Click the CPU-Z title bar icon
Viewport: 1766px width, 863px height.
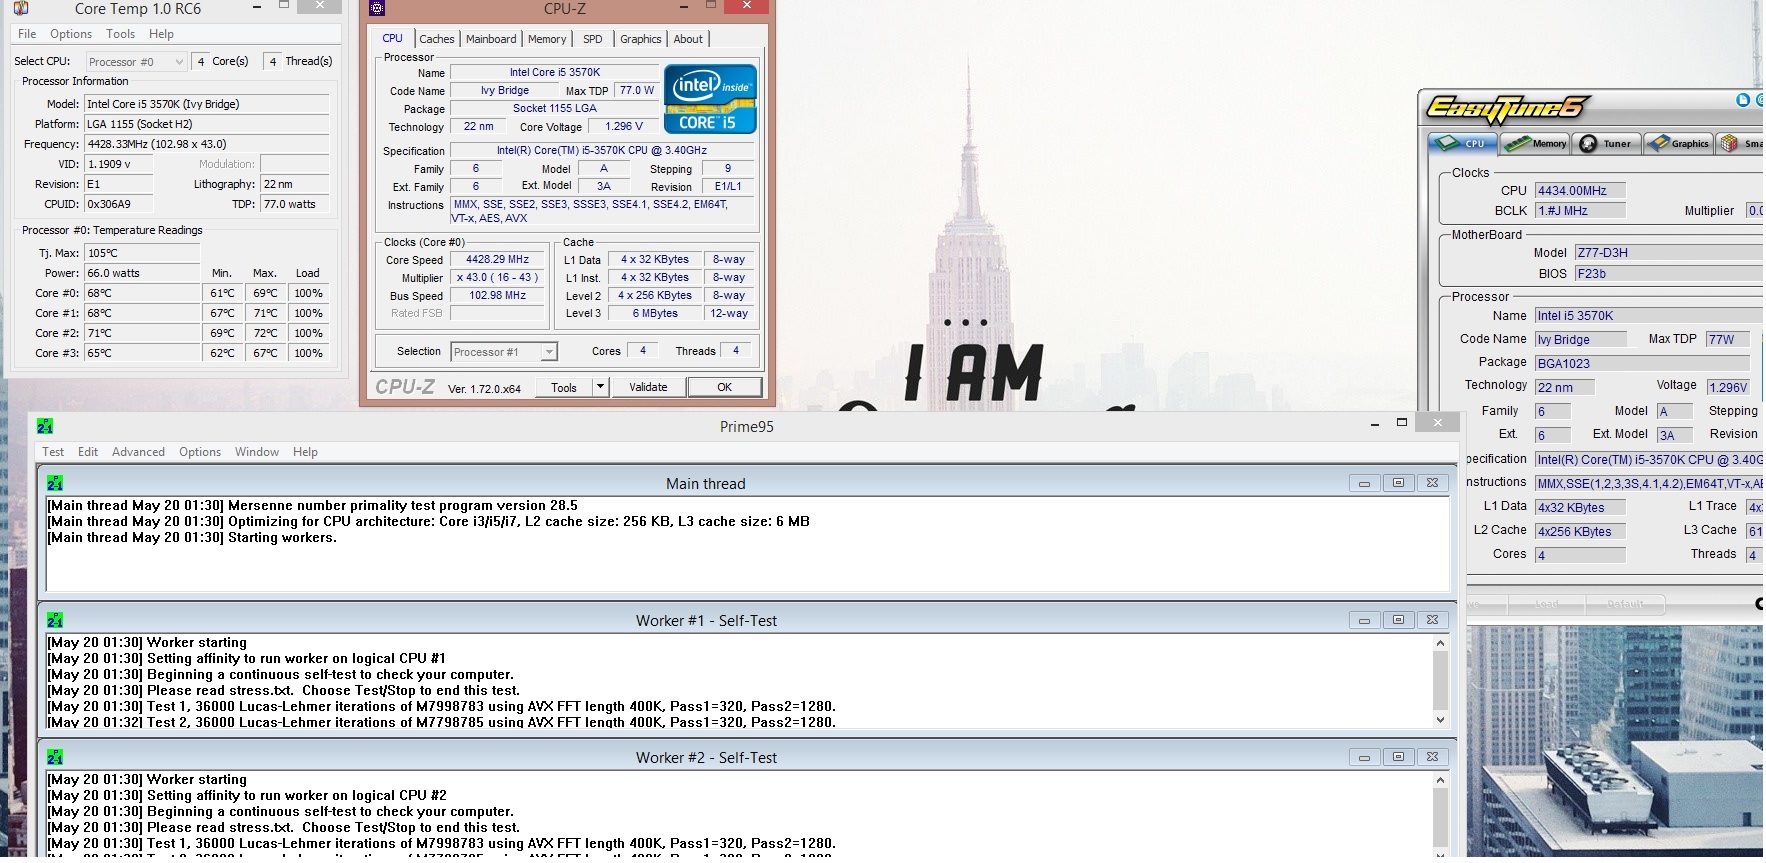tap(377, 9)
